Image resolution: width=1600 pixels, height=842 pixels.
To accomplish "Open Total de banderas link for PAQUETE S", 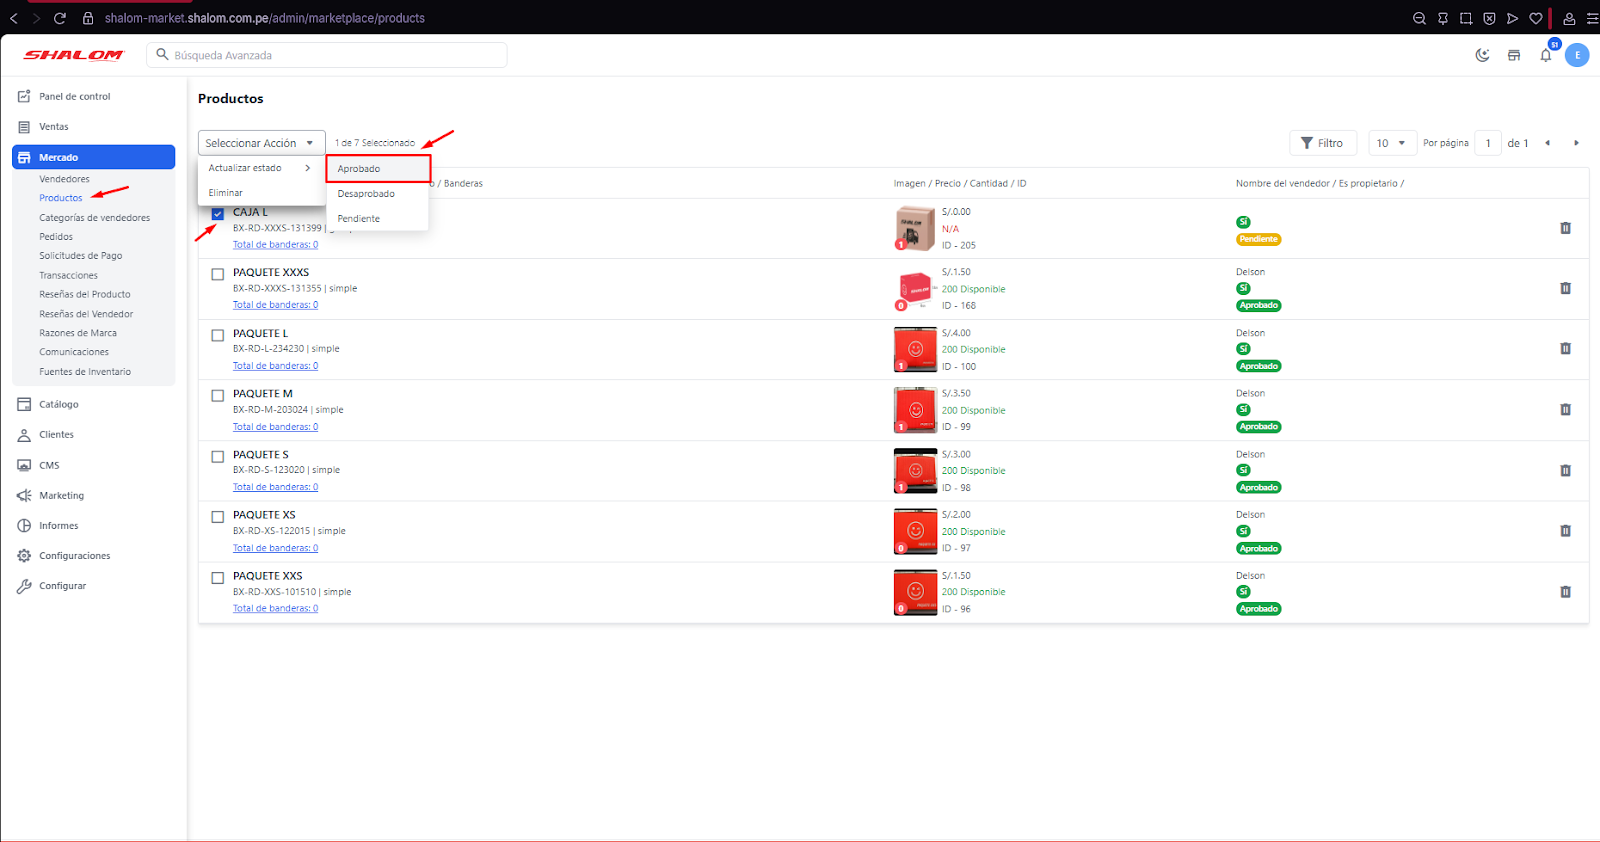I will tap(275, 487).
